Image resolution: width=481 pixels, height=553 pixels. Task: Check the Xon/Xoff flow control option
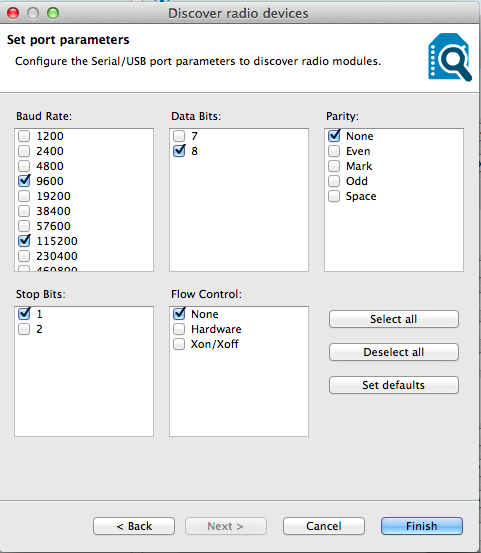click(179, 344)
